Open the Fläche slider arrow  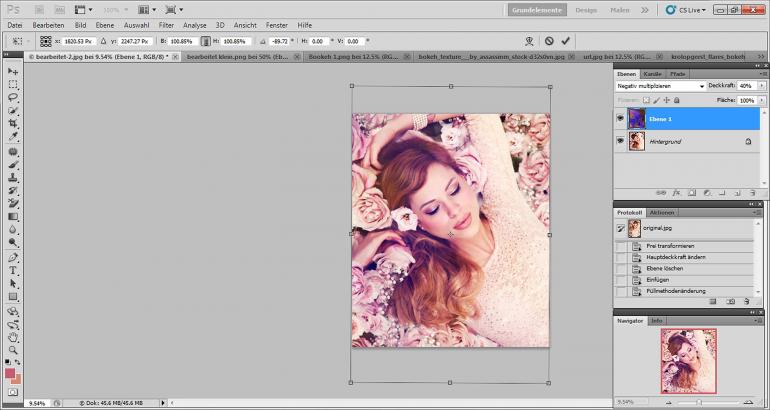point(761,100)
